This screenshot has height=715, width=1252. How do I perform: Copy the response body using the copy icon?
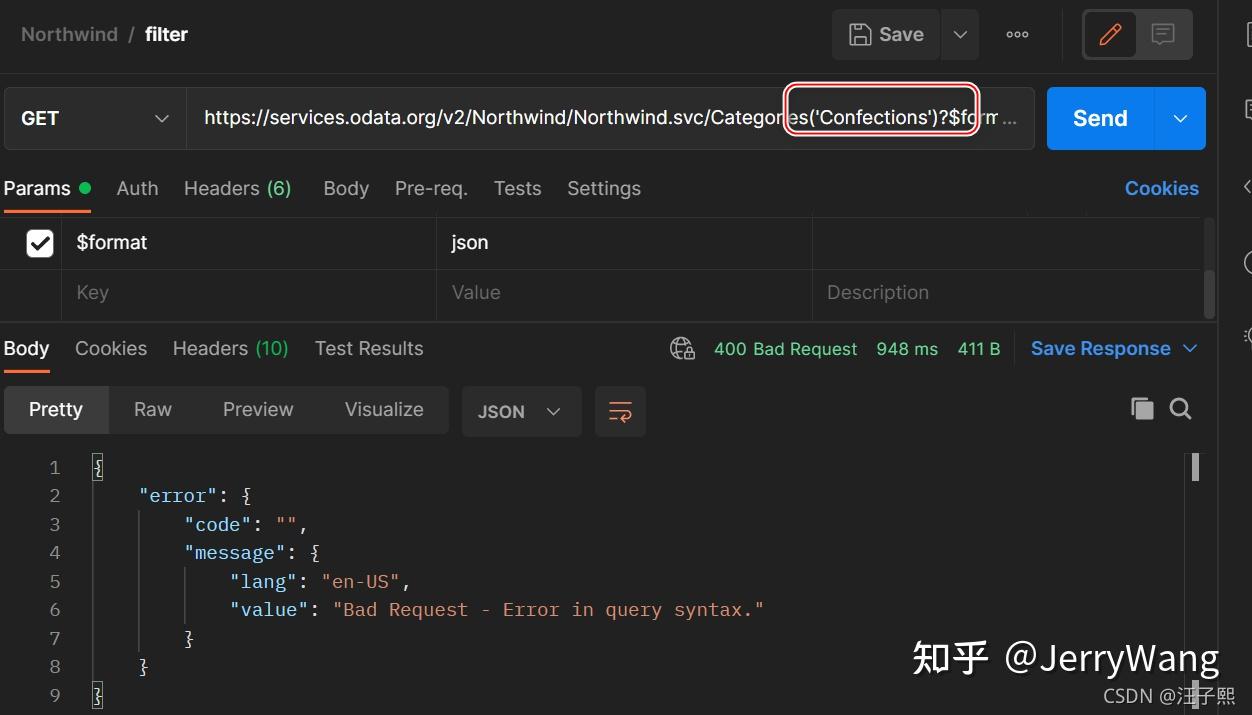1142,408
